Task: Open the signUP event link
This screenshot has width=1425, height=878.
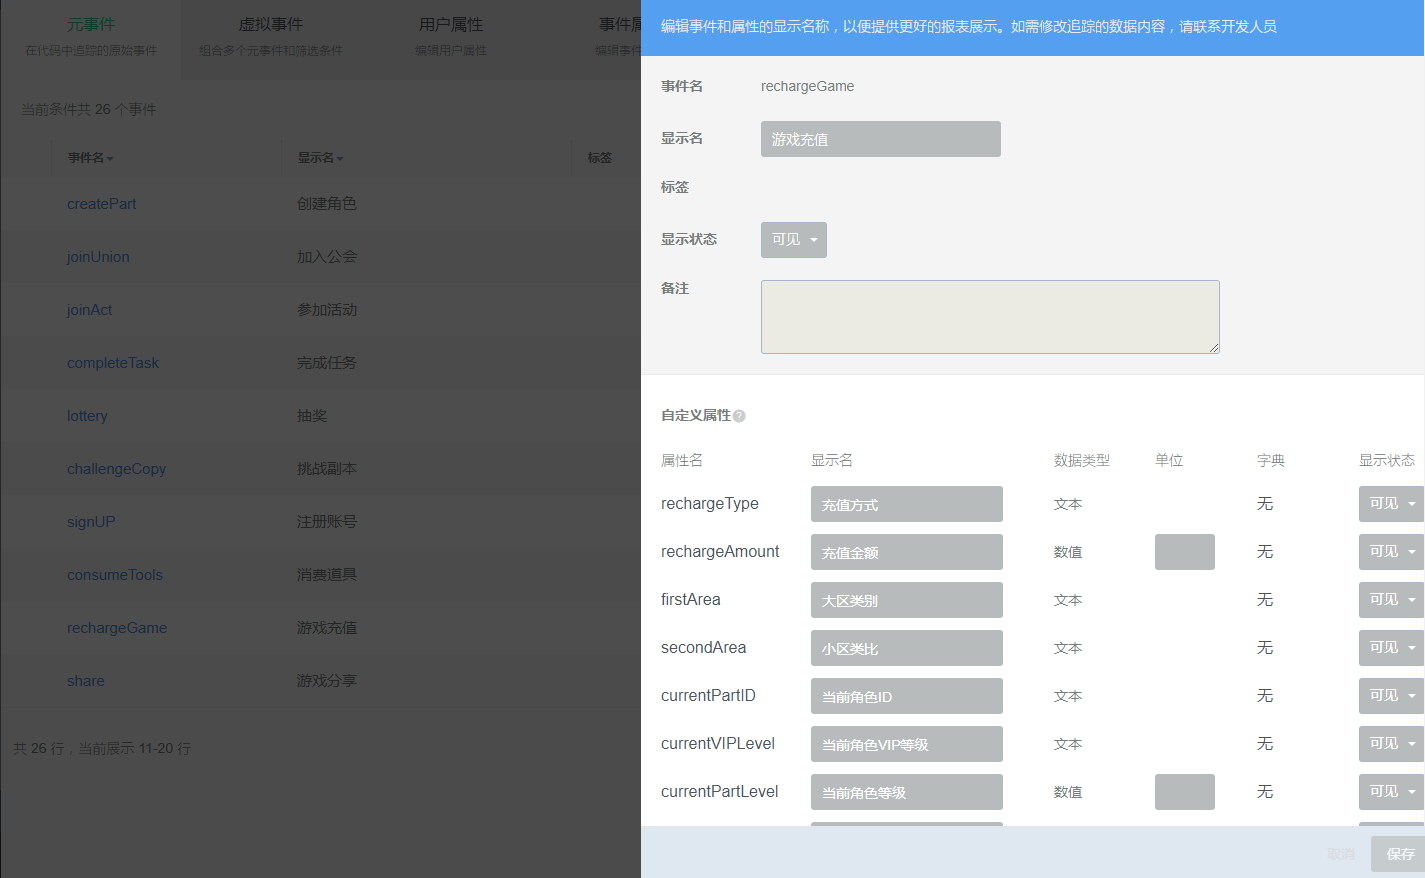Action: (x=91, y=522)
